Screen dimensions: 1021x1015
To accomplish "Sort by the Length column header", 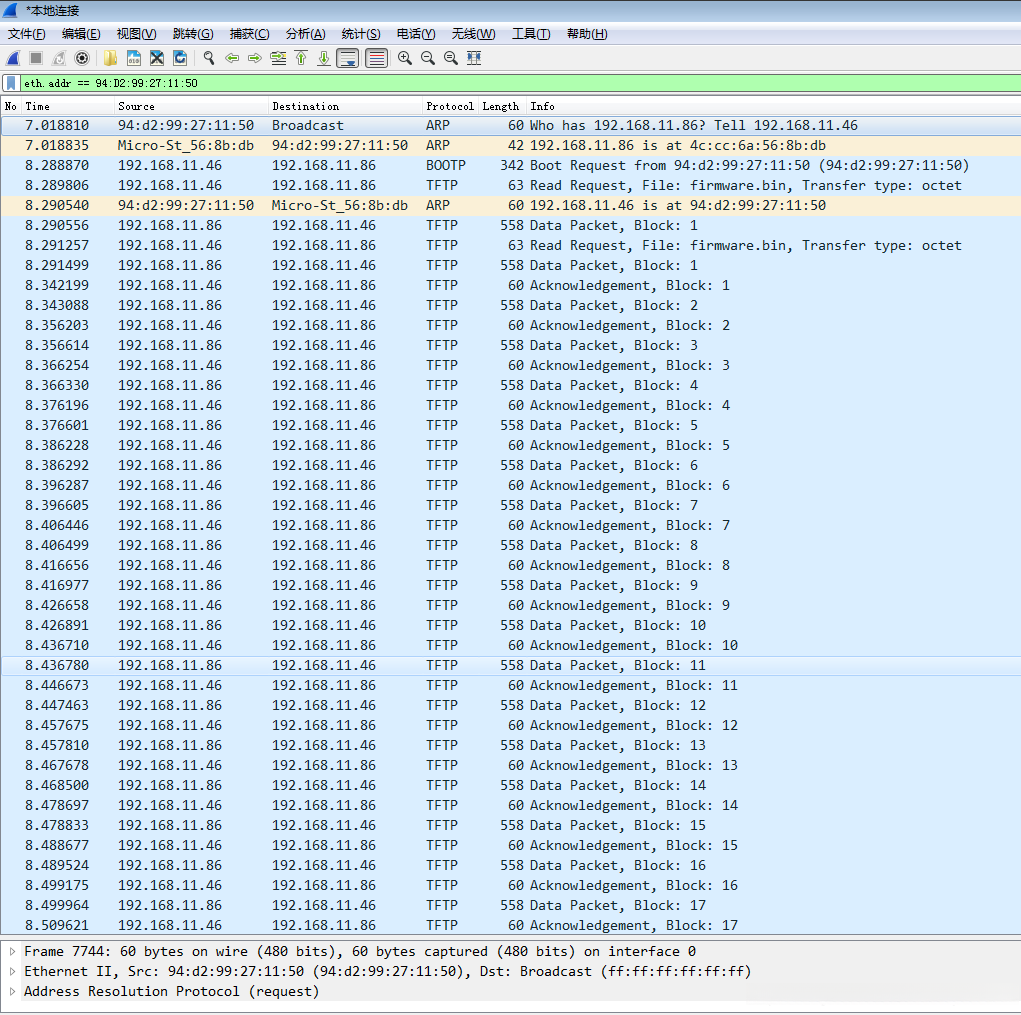I will (501, 106).
